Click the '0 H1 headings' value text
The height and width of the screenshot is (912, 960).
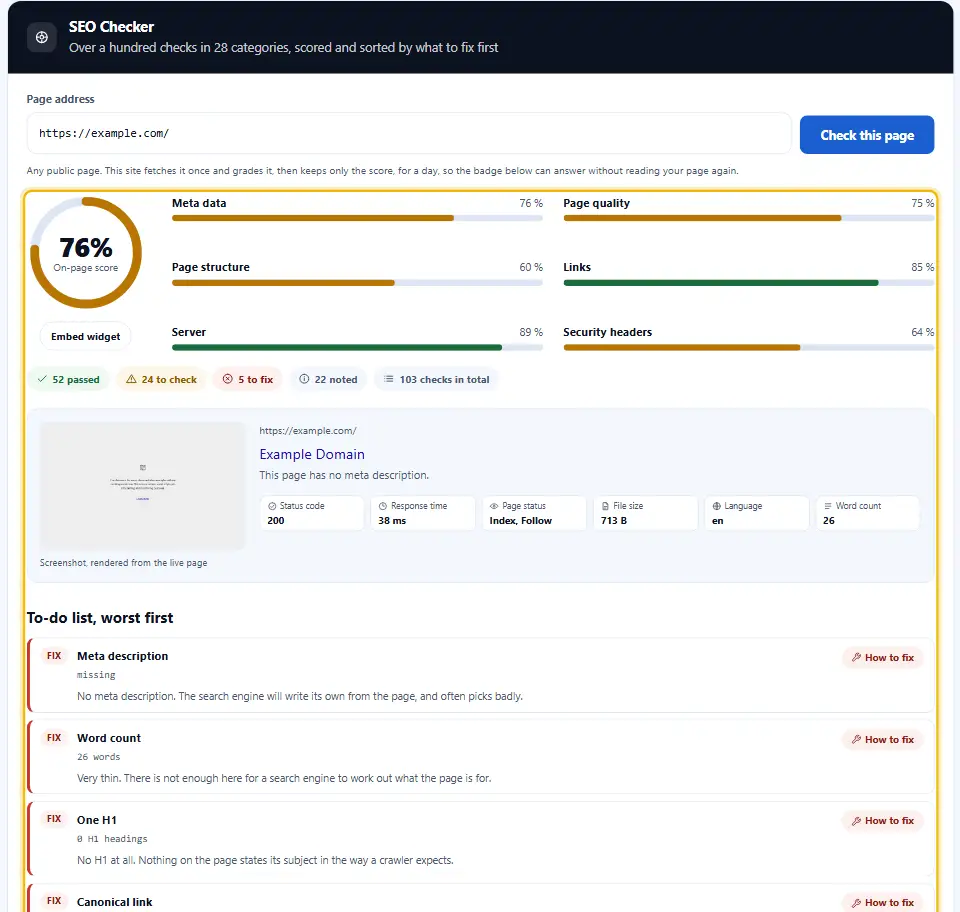point(112,839)
